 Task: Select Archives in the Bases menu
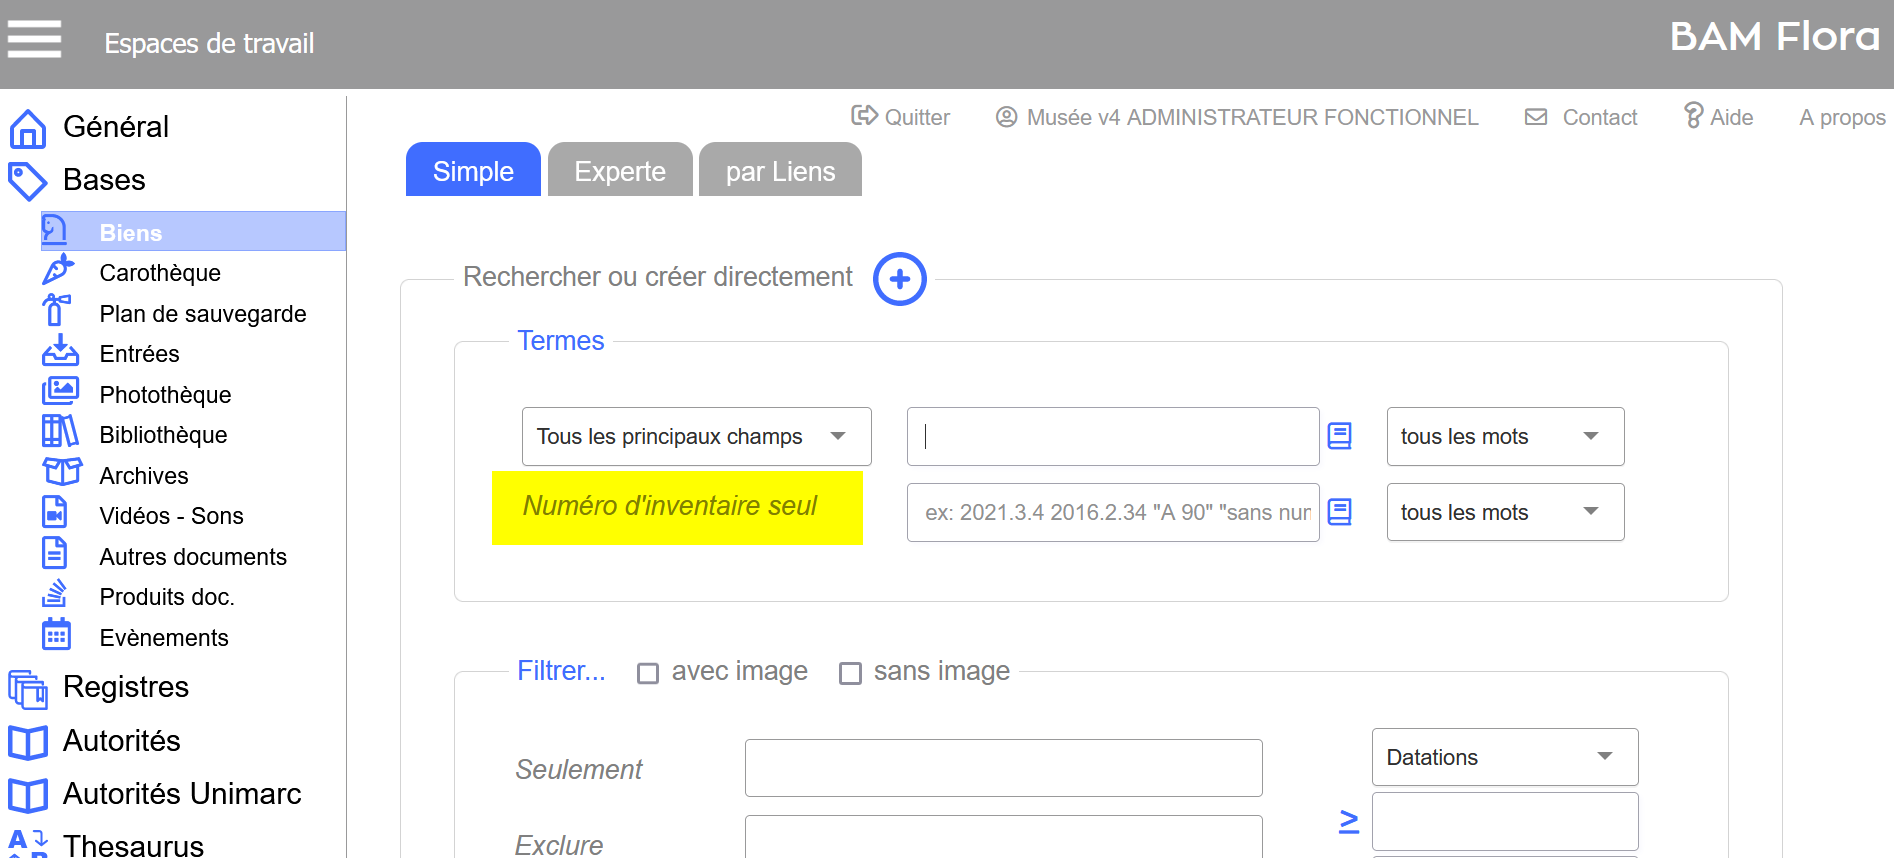(x=144, y=476)
